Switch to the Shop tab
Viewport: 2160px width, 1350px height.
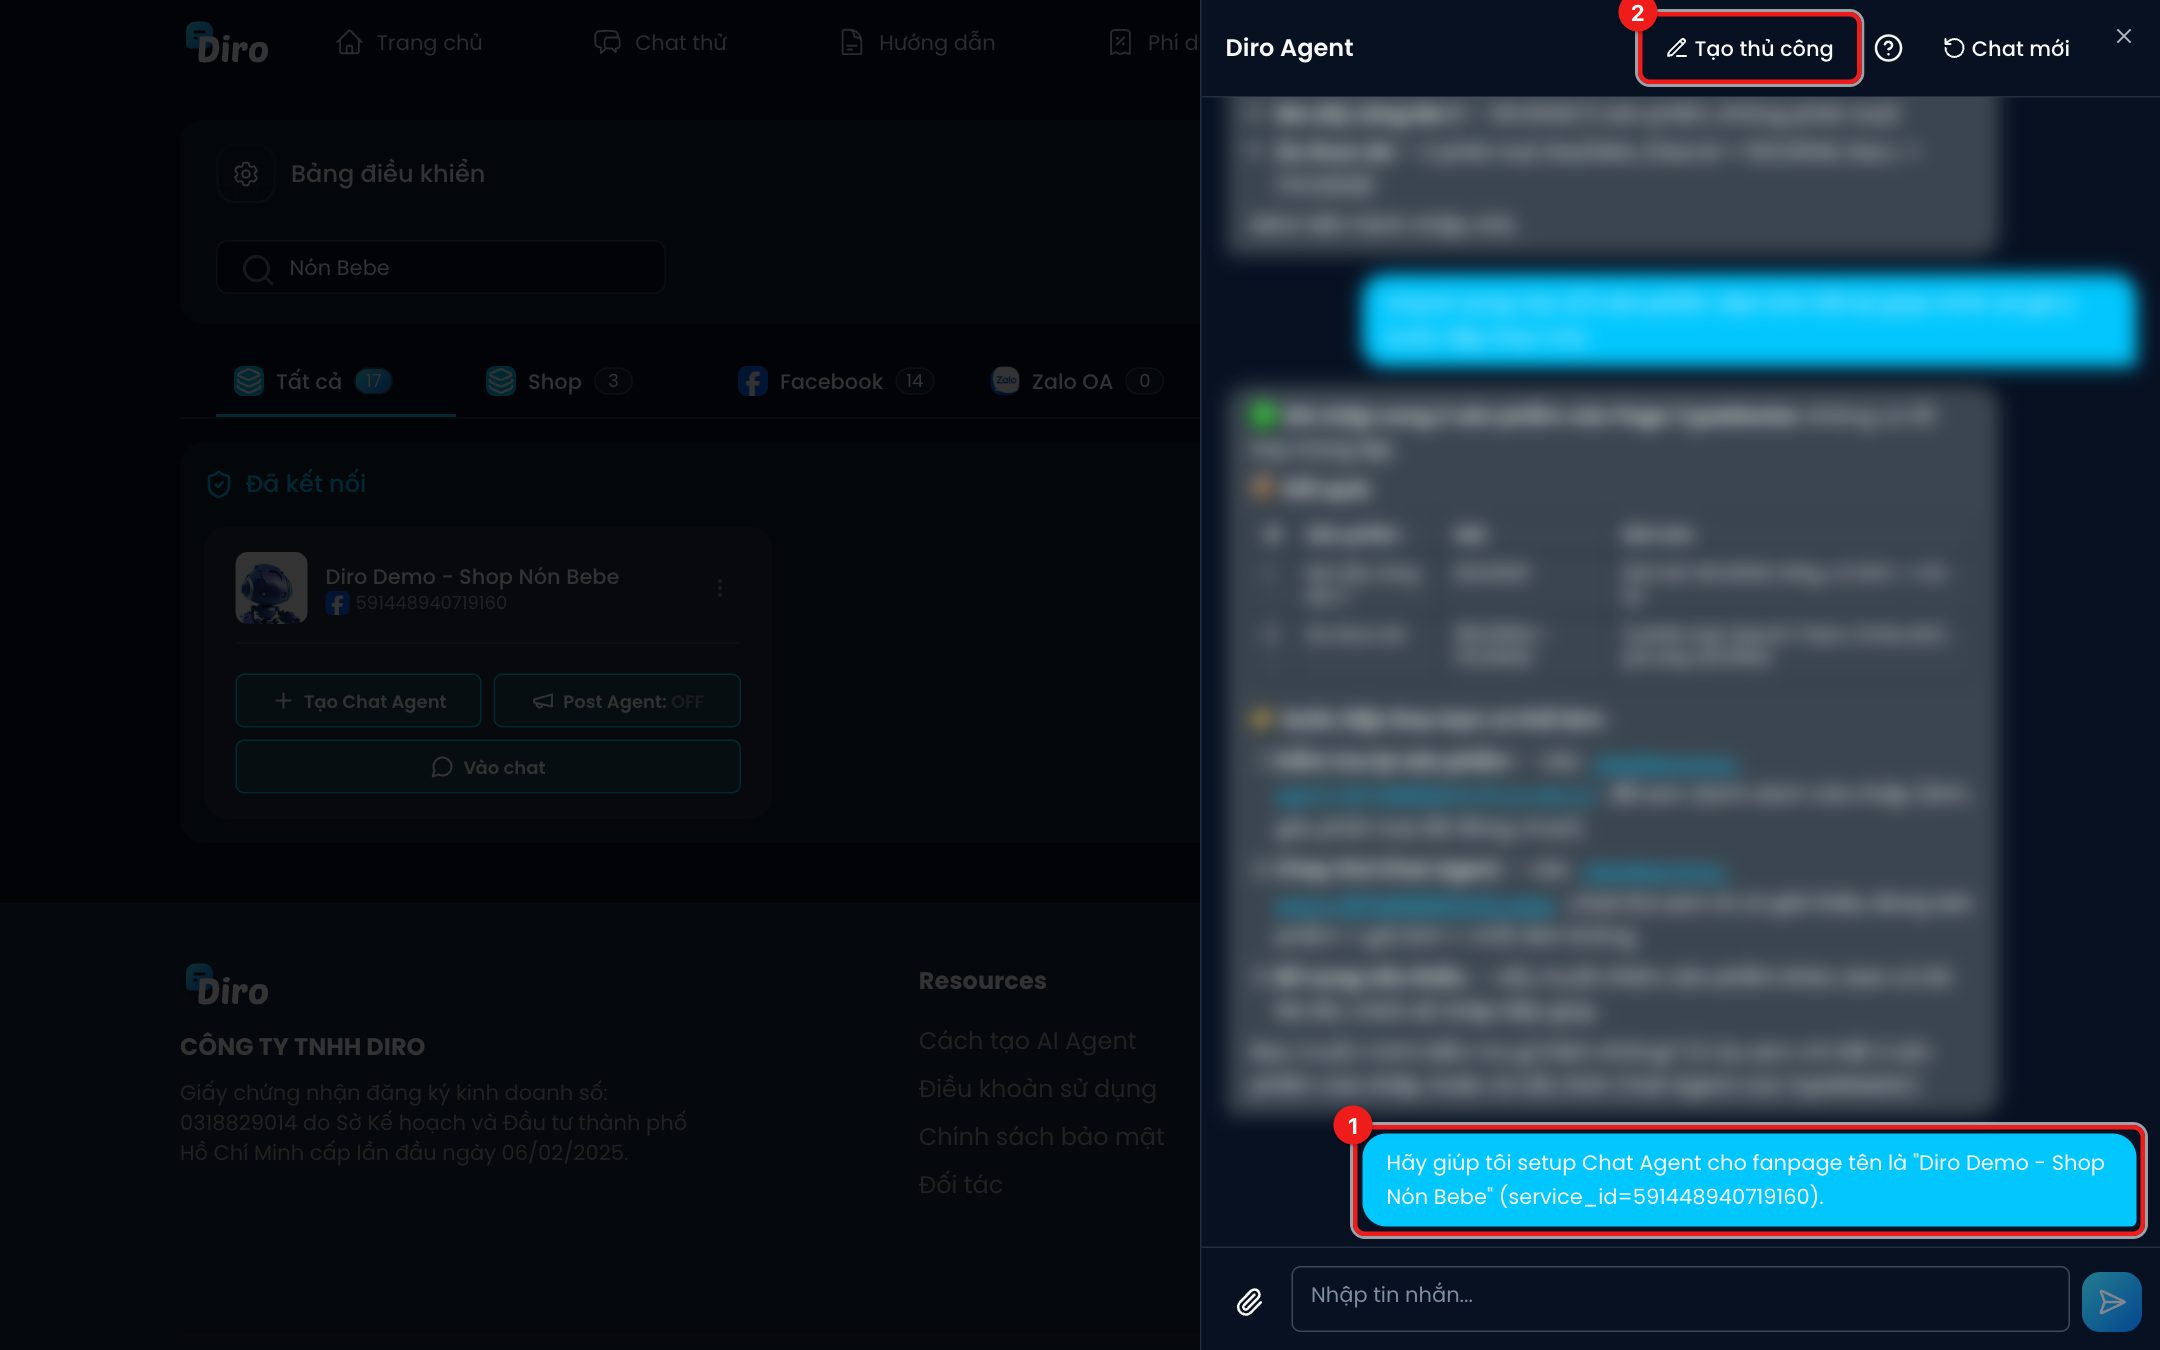point(558,381)
